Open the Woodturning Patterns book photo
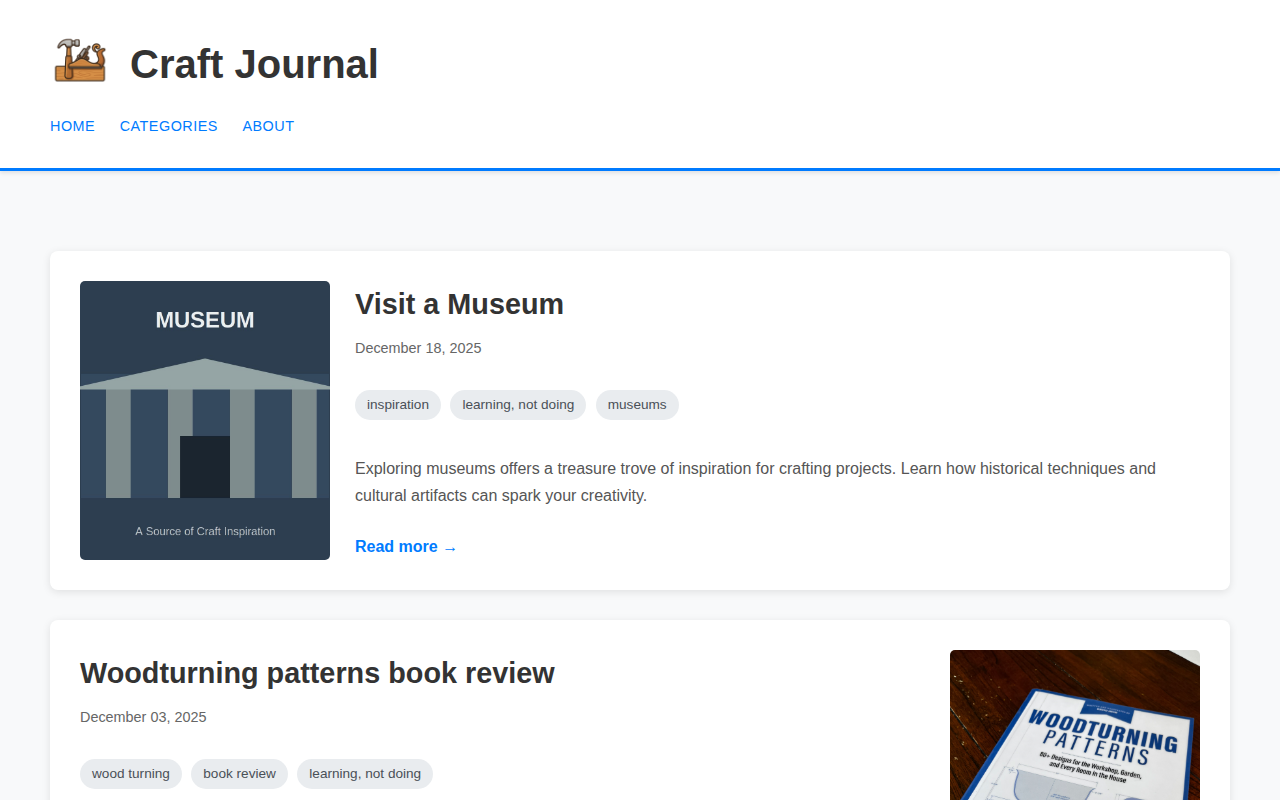This screenshot has height=800, width=1280. [1075, 725]
